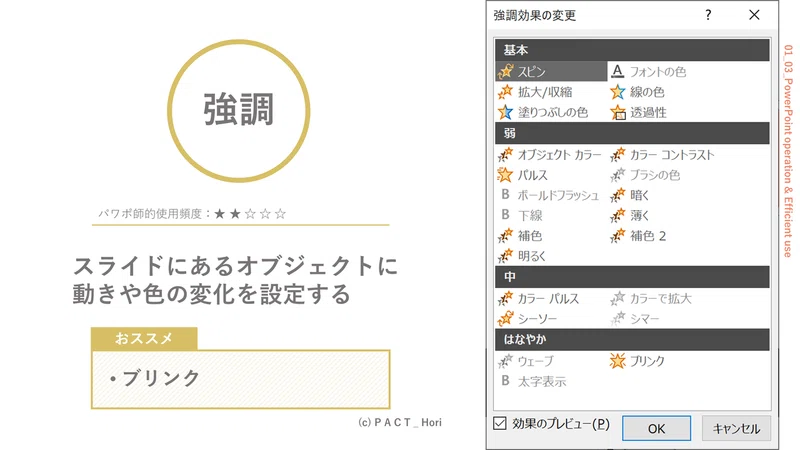Click the 中 category header

tap(632, 277)
